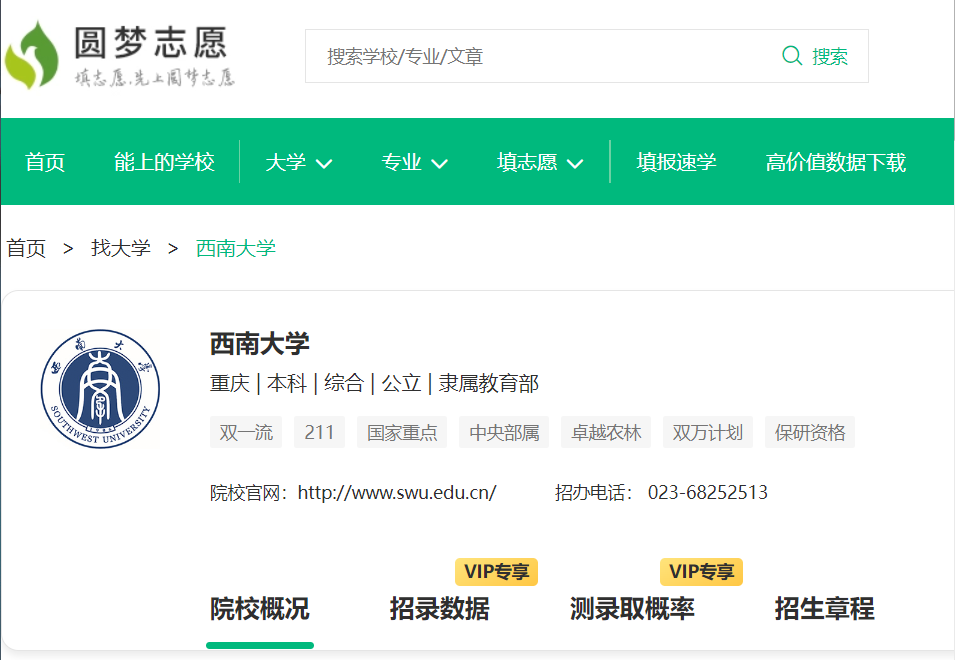Click the 保研资格 tag
This screenshot has width=955, height=660.
pyautogui.click(x=810, y=432)
